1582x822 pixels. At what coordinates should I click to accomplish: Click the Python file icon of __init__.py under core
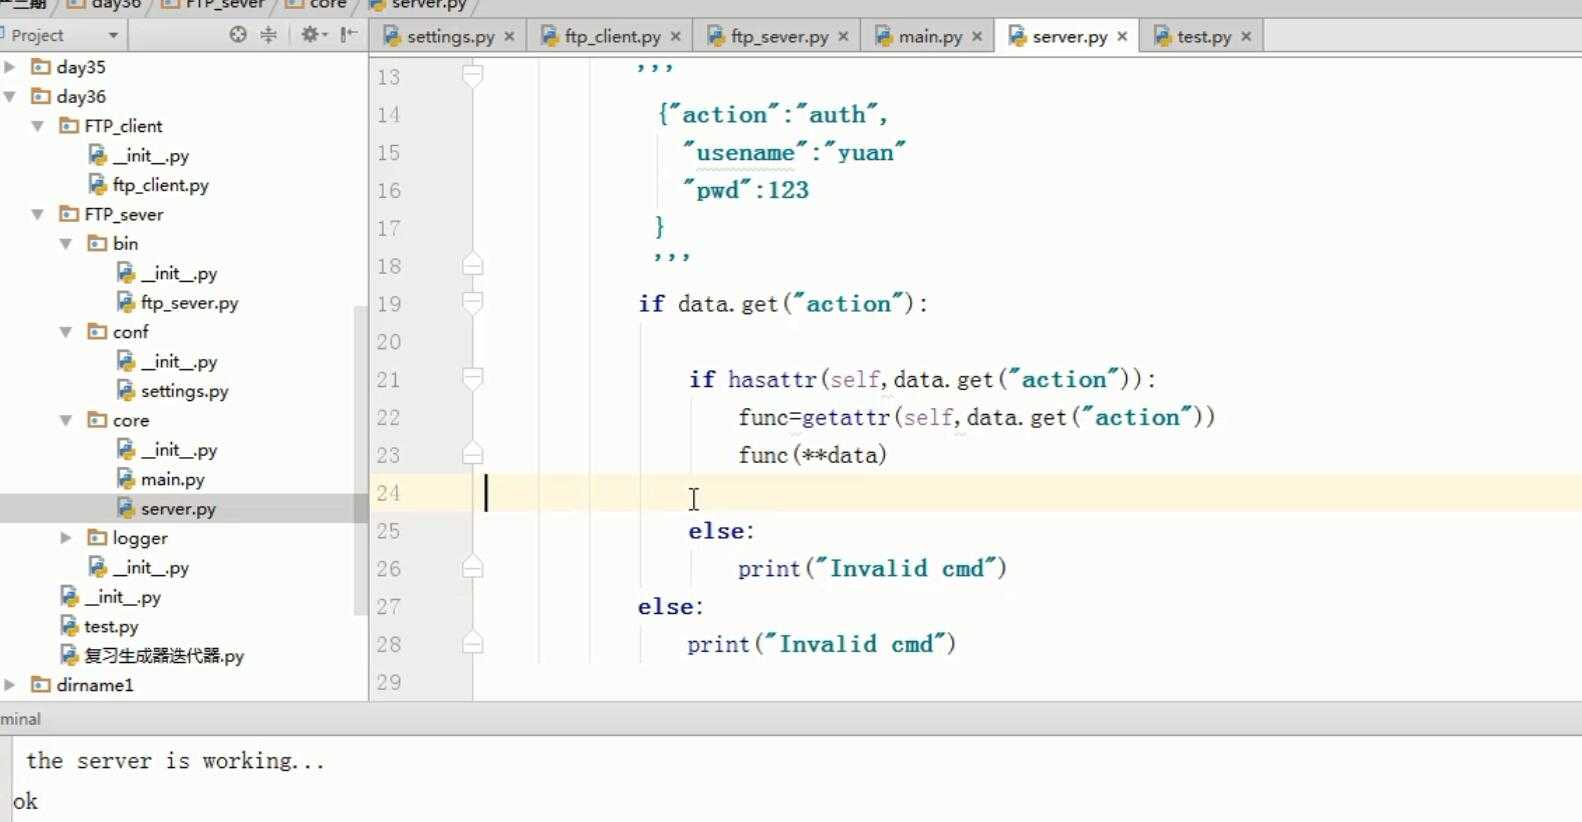[126, 450]
